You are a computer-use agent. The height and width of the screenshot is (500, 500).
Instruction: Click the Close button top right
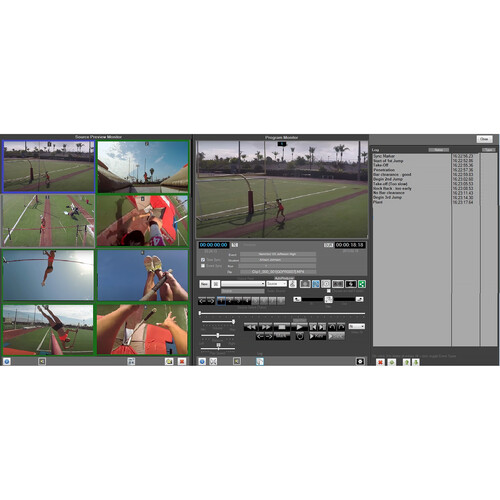[484, 139]
